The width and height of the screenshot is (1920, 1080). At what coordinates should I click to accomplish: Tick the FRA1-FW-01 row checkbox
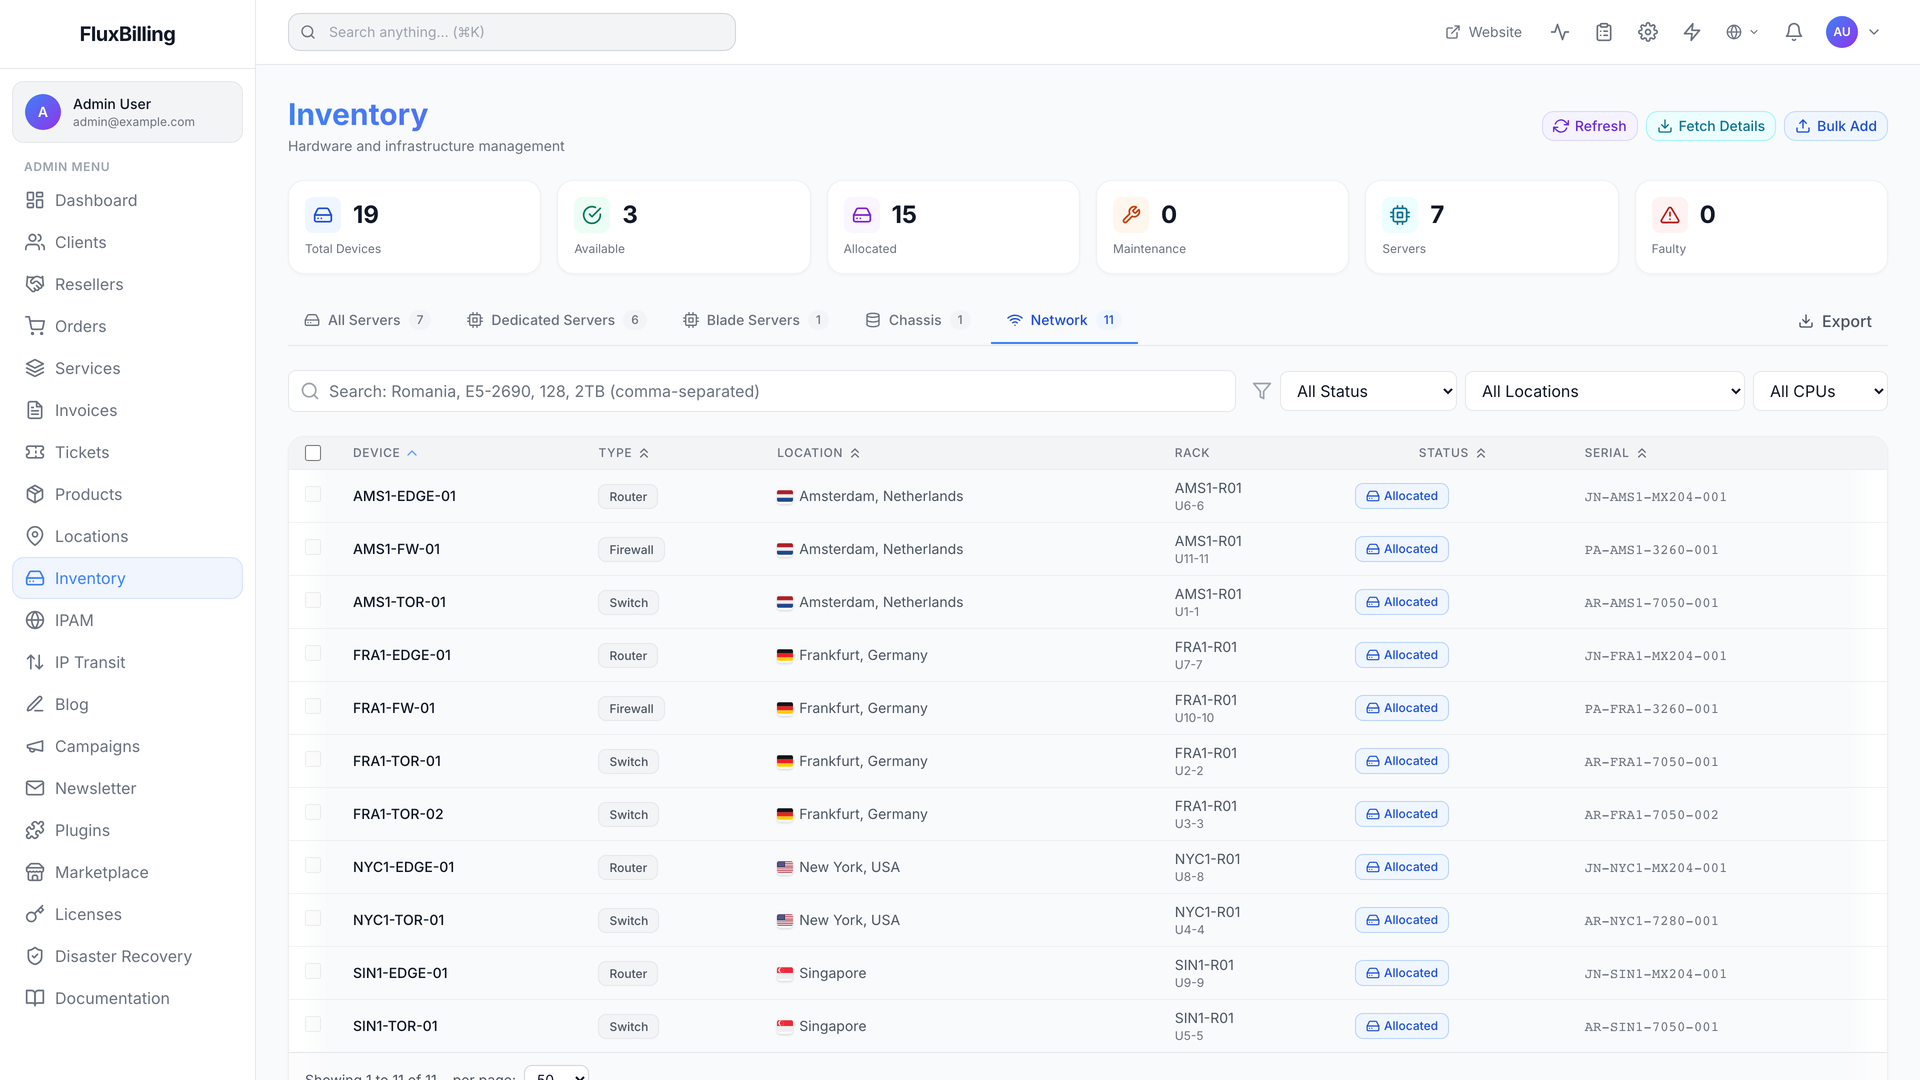[x=313, y=706]
